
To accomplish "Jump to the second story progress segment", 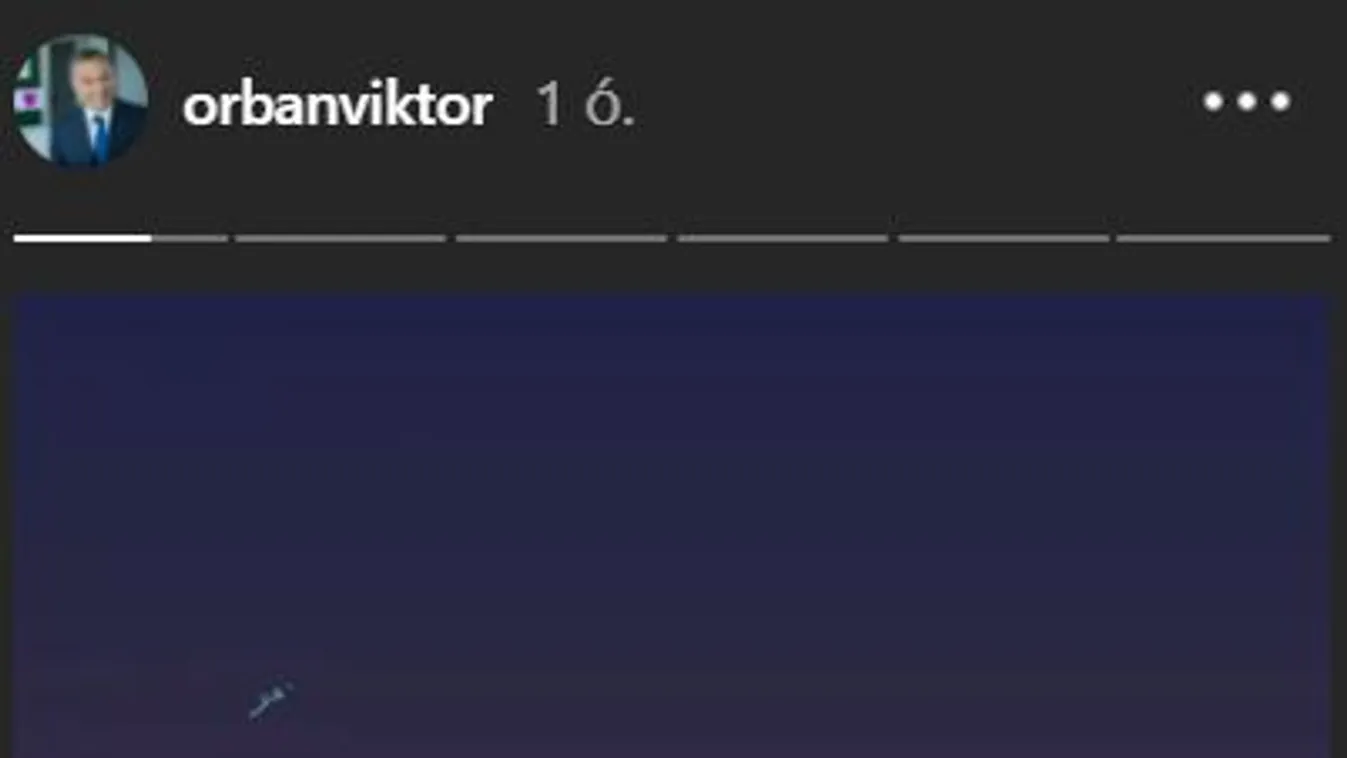I will 340,238.
